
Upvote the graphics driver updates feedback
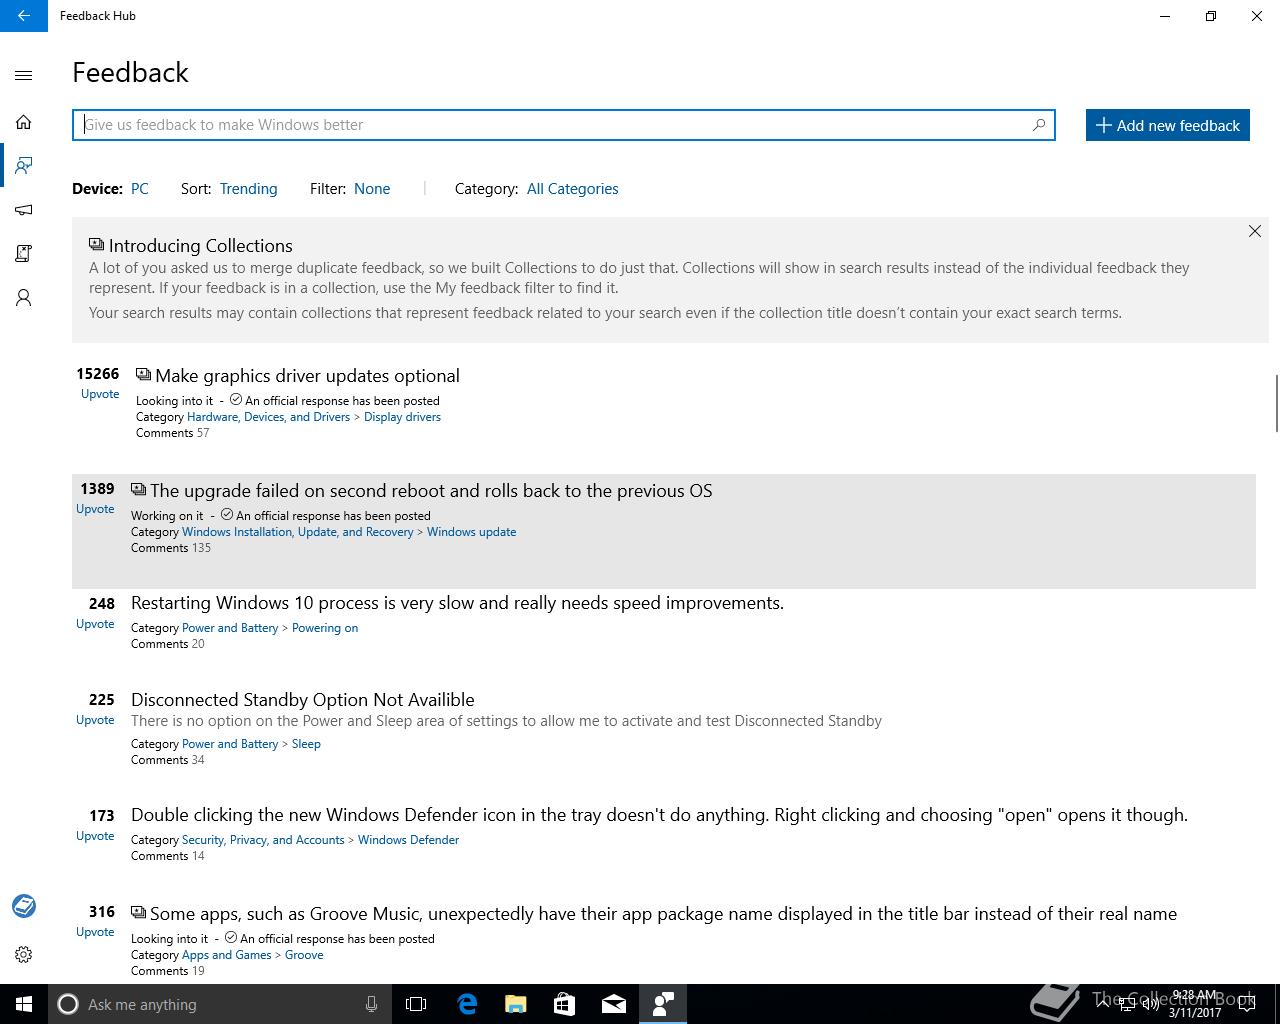100,394
